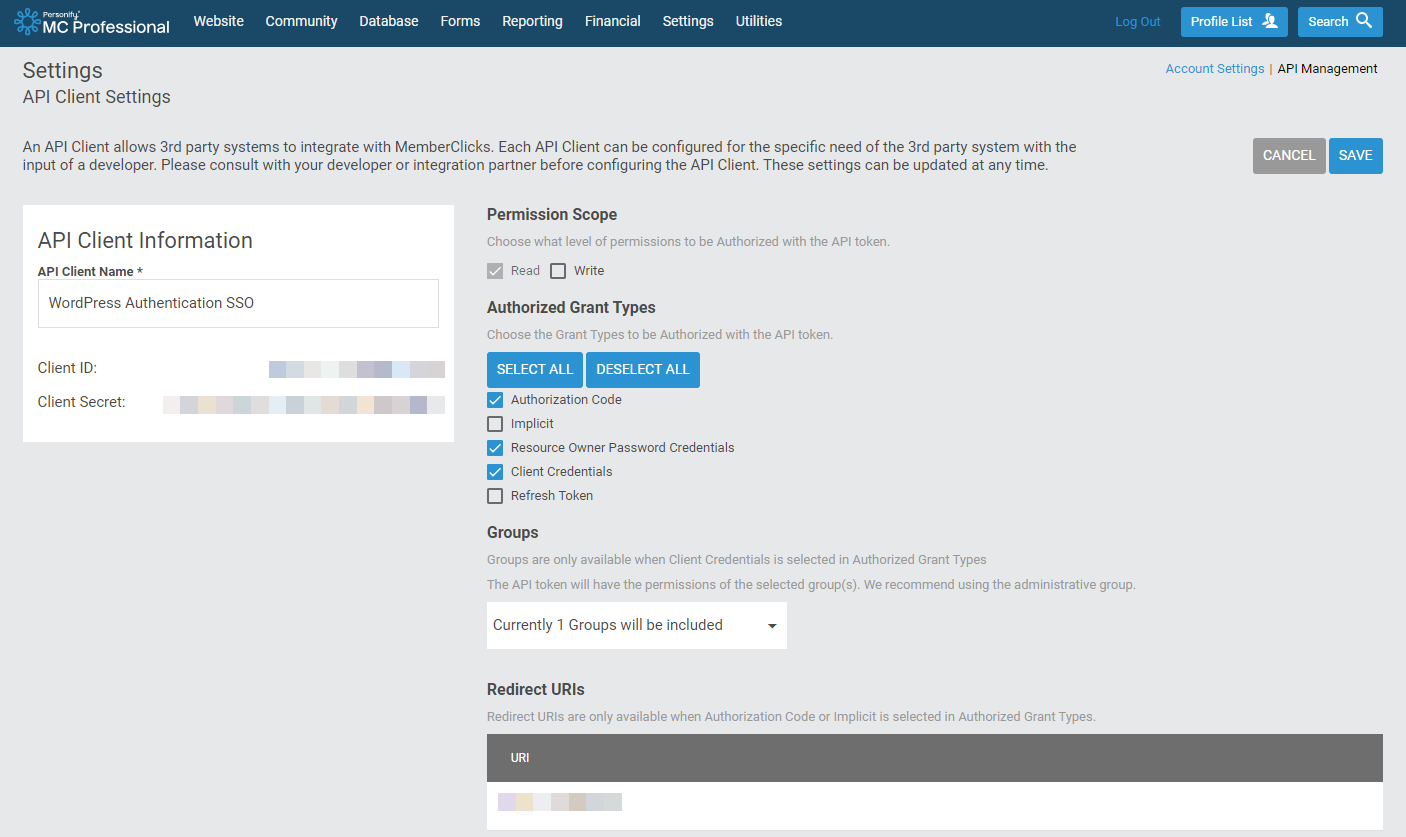This screenshot has height=837, width=1406.
Task: Click the SAVE button
Action: pos(1355,155)
